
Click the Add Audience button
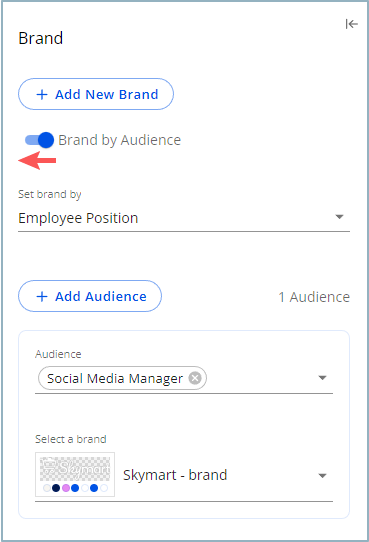90,296
